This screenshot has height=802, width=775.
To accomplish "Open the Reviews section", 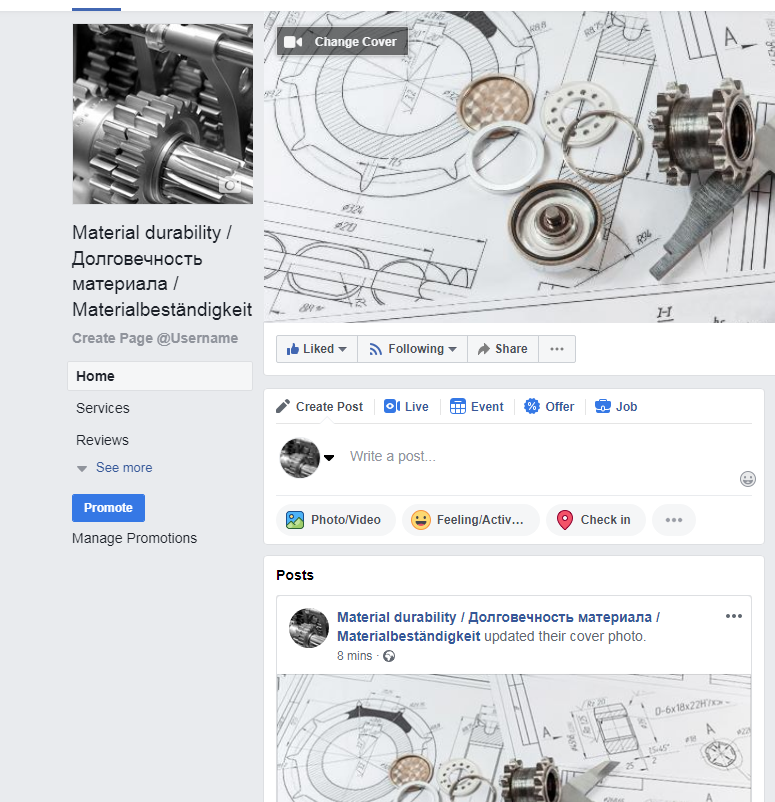I will coord(102,440).
